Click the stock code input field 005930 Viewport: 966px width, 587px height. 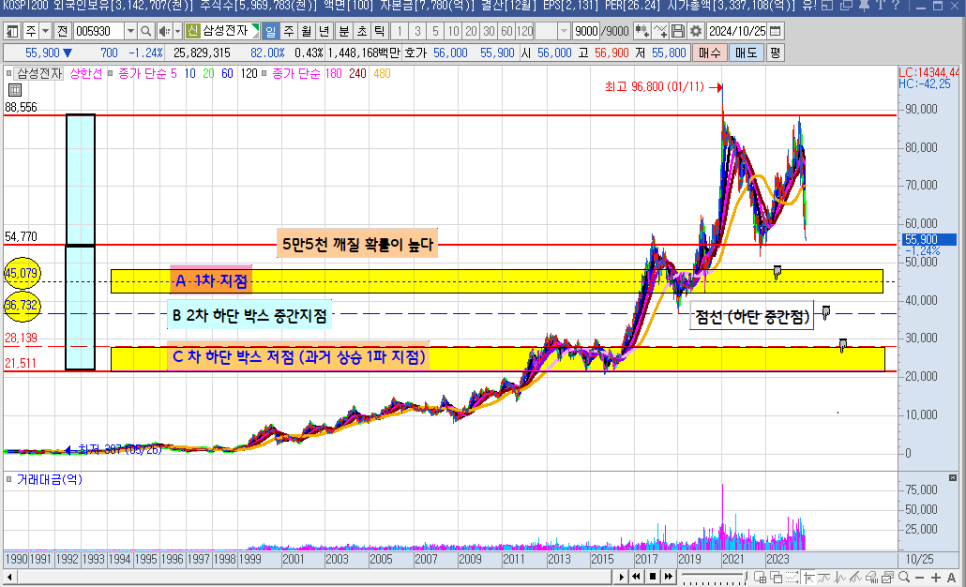pyautogui.click(x=99, y=31)
